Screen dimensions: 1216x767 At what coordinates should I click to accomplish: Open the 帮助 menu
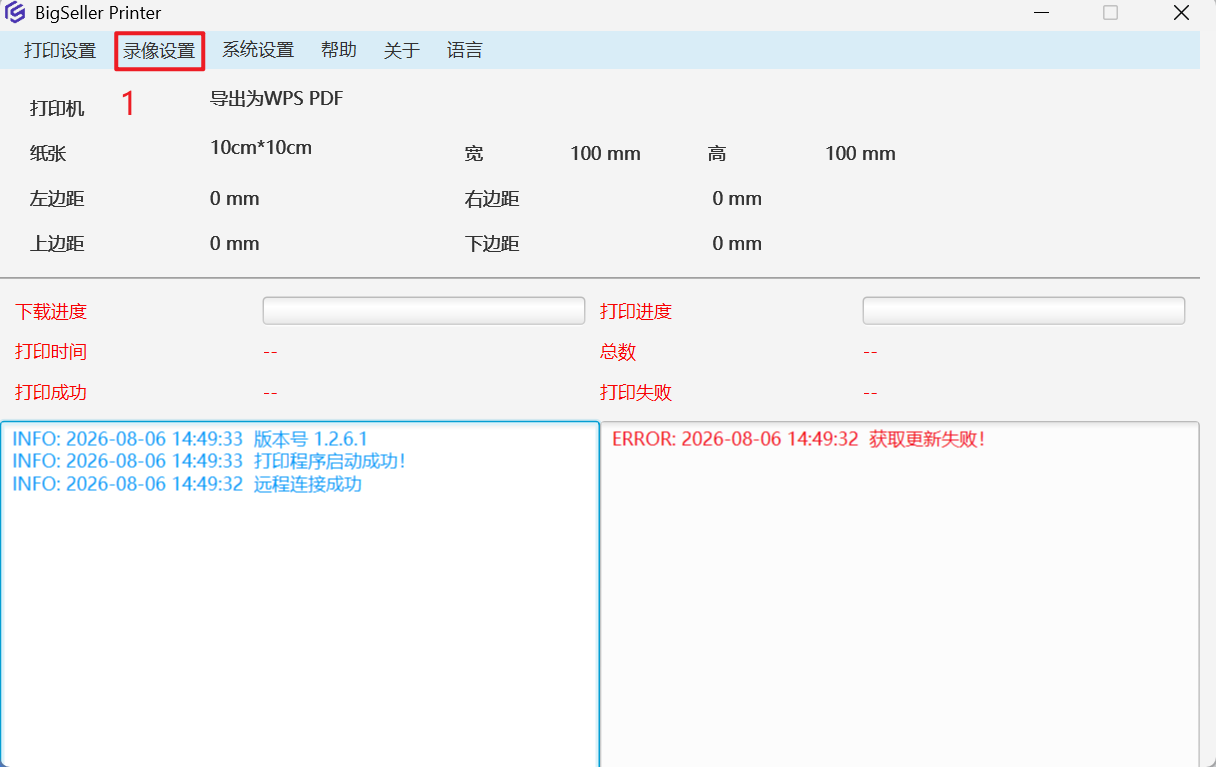pos(339,50)
